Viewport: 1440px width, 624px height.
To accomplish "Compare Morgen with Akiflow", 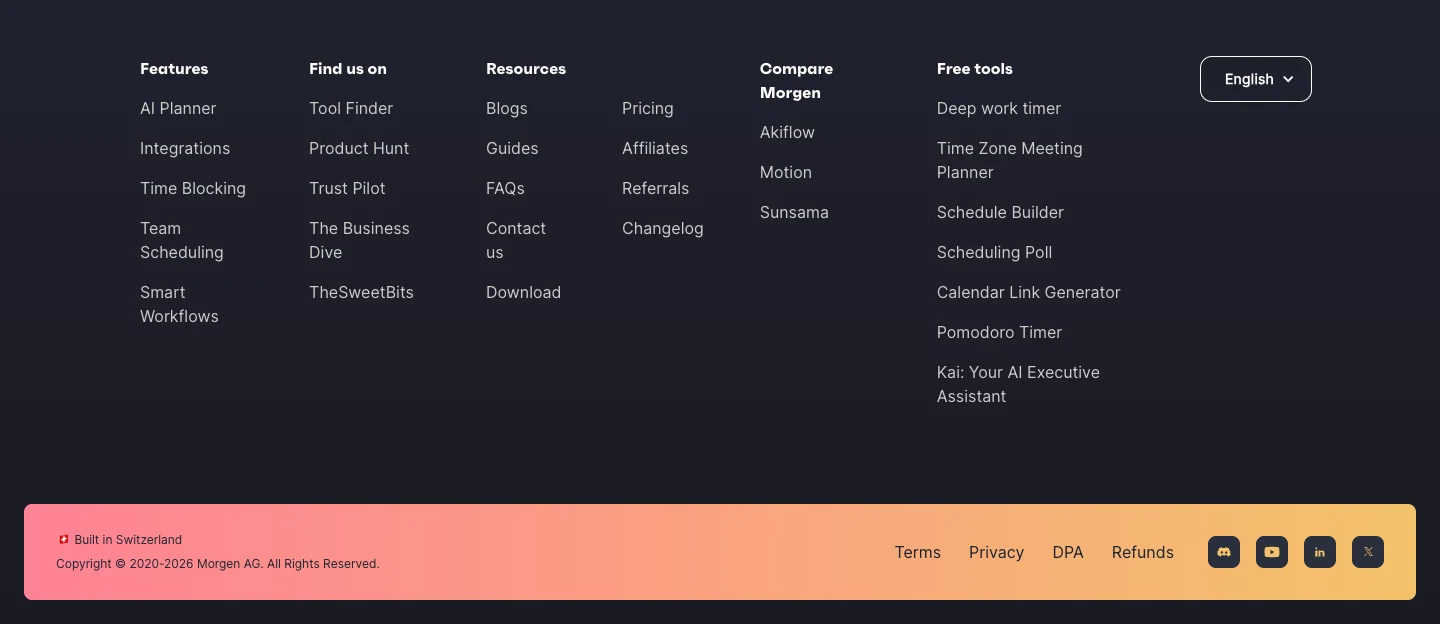I will click(x=787, y=132).
